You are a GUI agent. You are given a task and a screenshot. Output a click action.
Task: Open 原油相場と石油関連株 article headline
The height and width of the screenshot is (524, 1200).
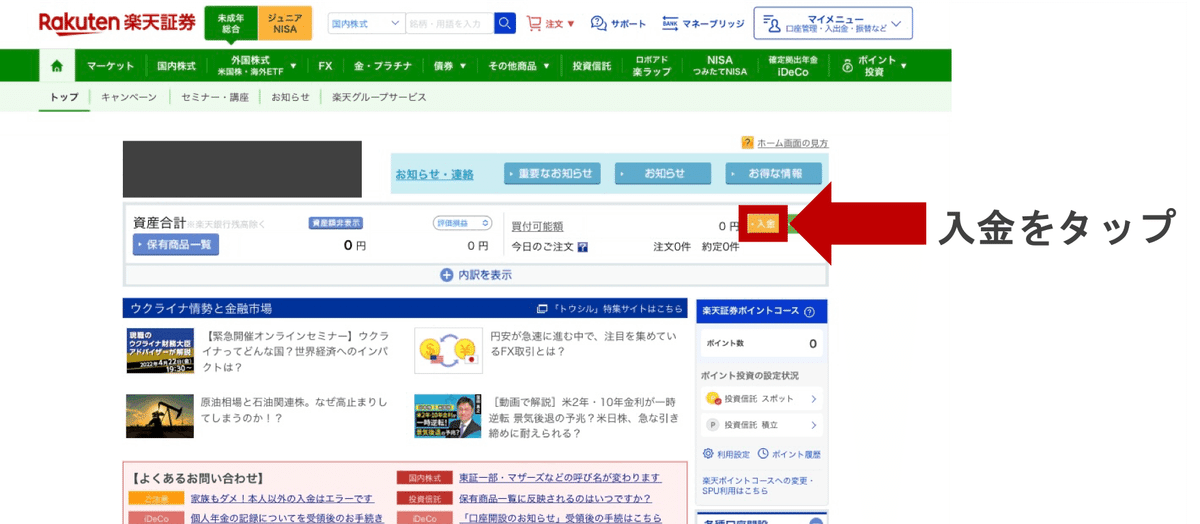[x=294, y=409]
